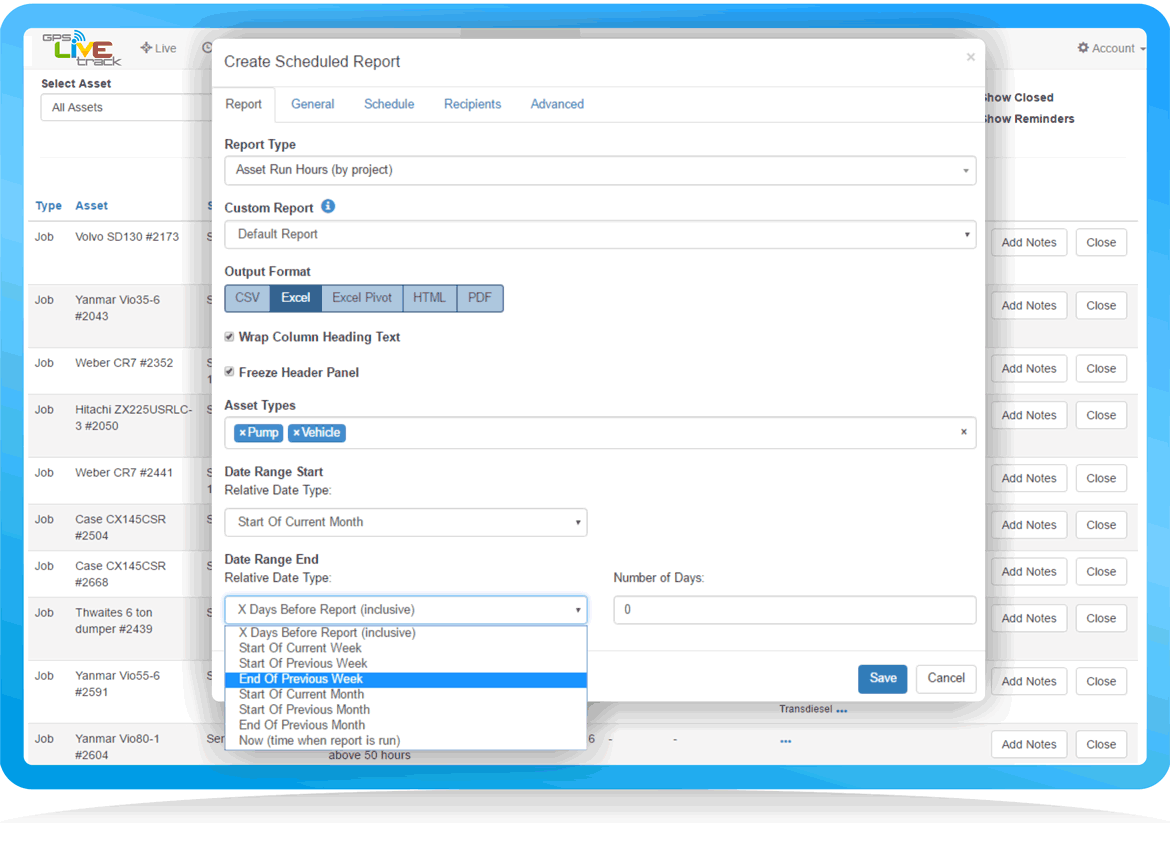The image size is (1170, 843).
Task: Switch to the Schedule tab
Action: 389,104
